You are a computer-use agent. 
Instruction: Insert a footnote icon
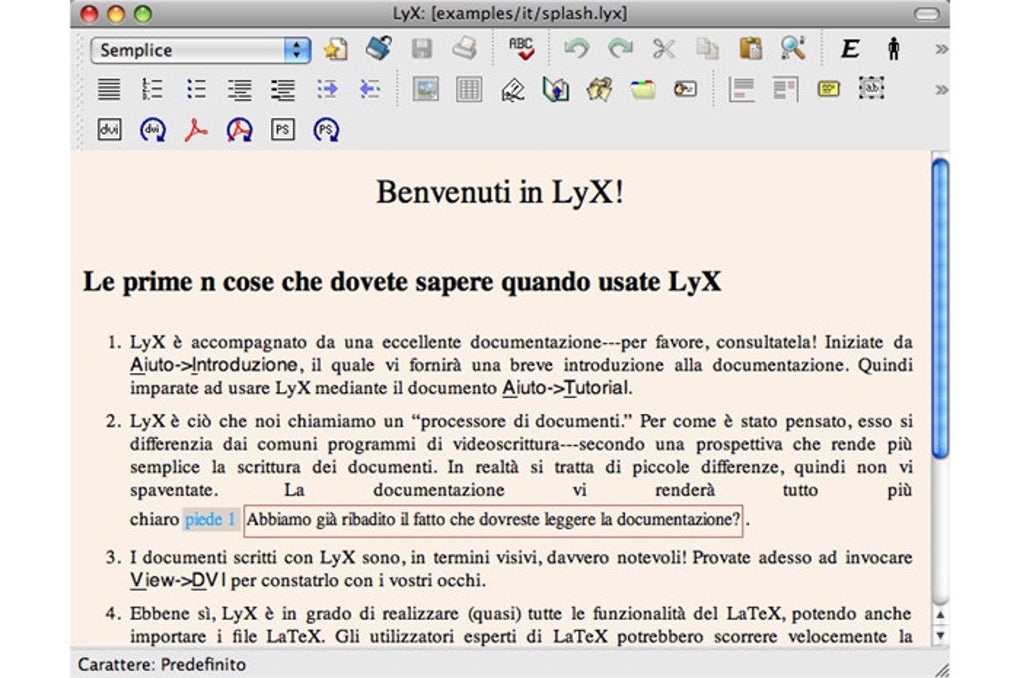[x=742, y=89]
